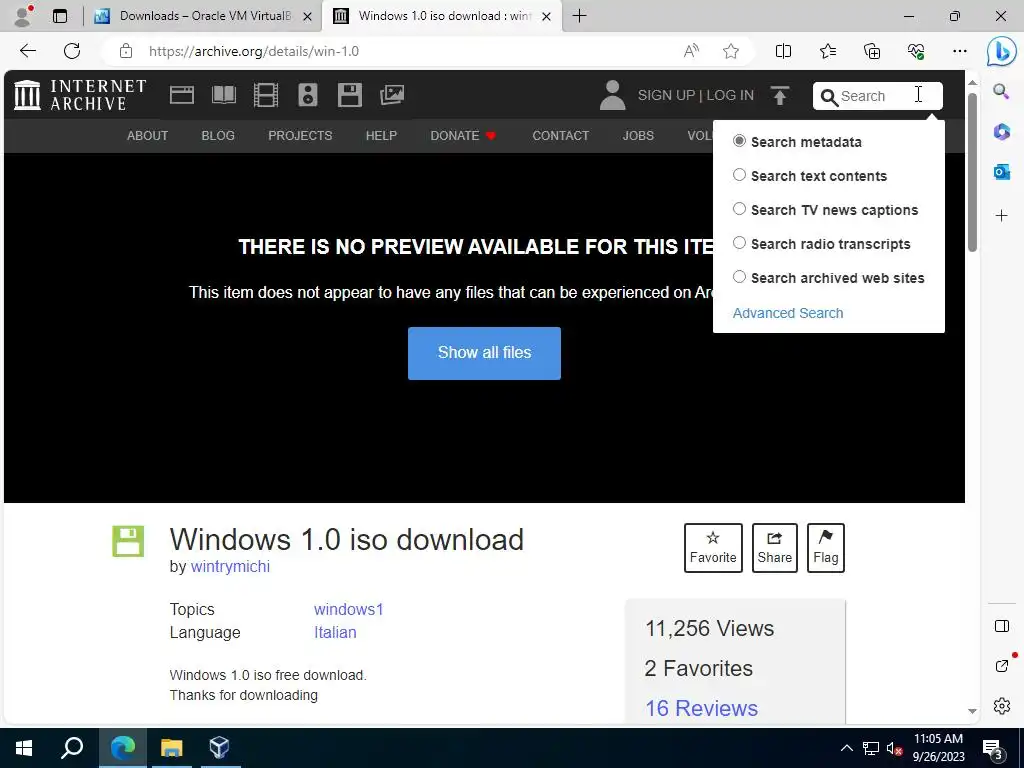
Task: Click the user avatar icon
Action: [x=613, y=95]
